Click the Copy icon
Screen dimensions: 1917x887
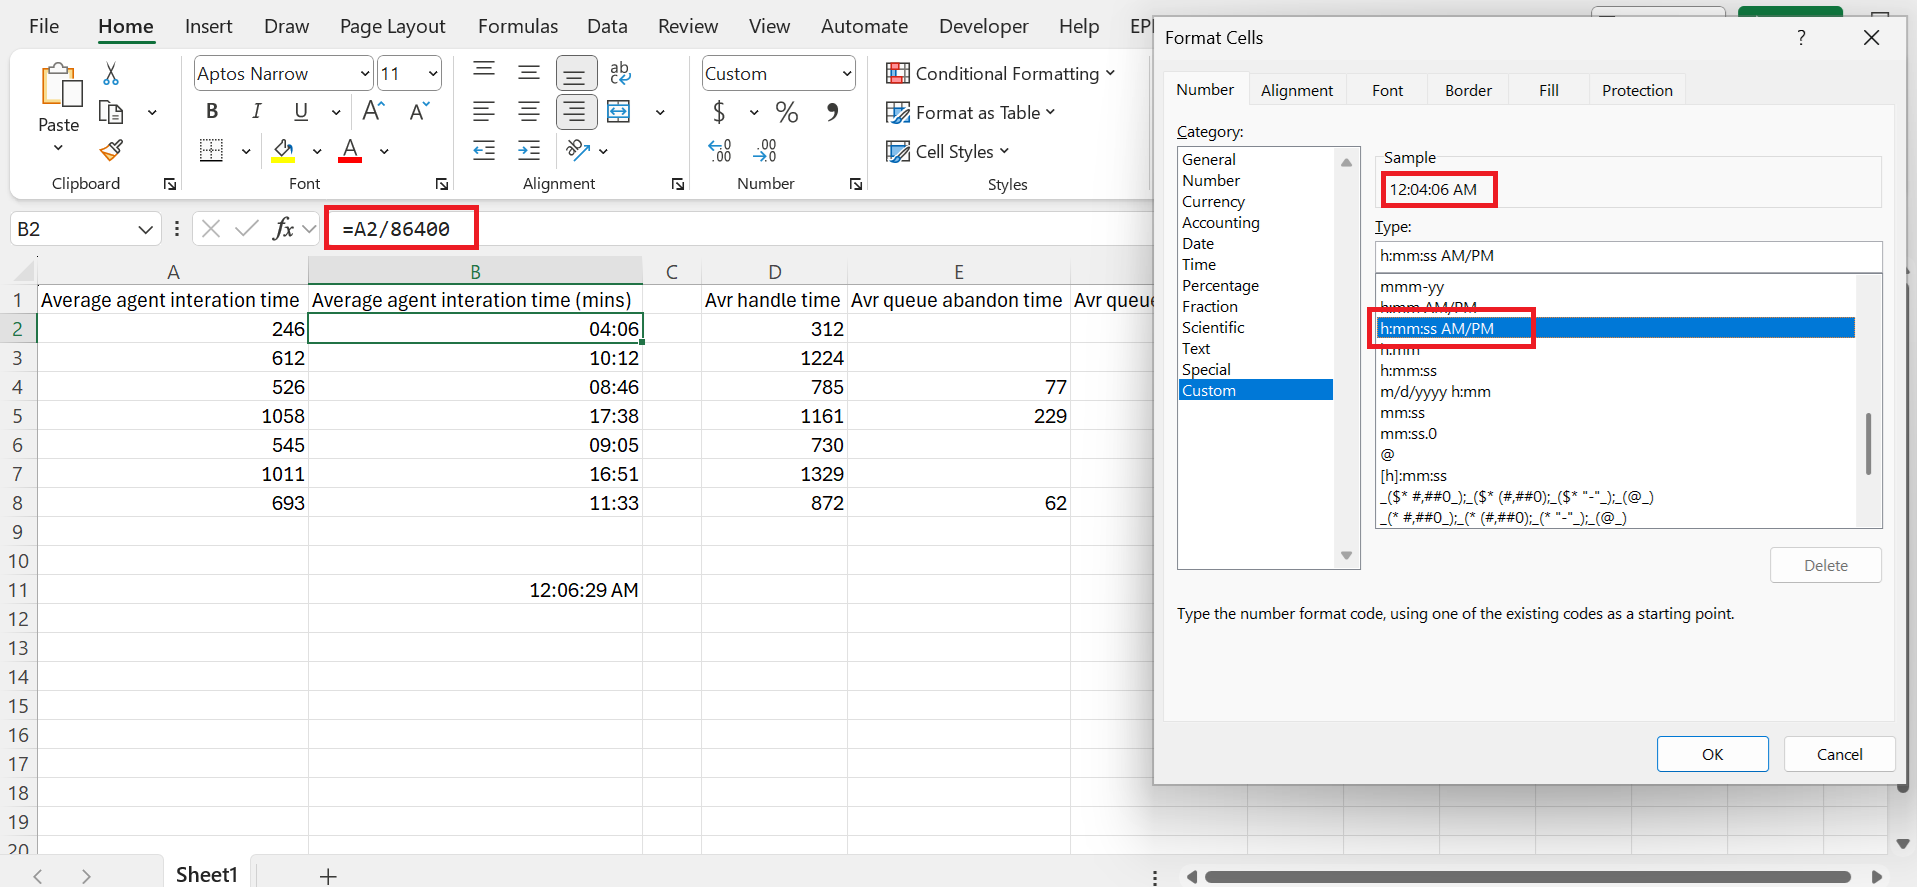(111, 112)
